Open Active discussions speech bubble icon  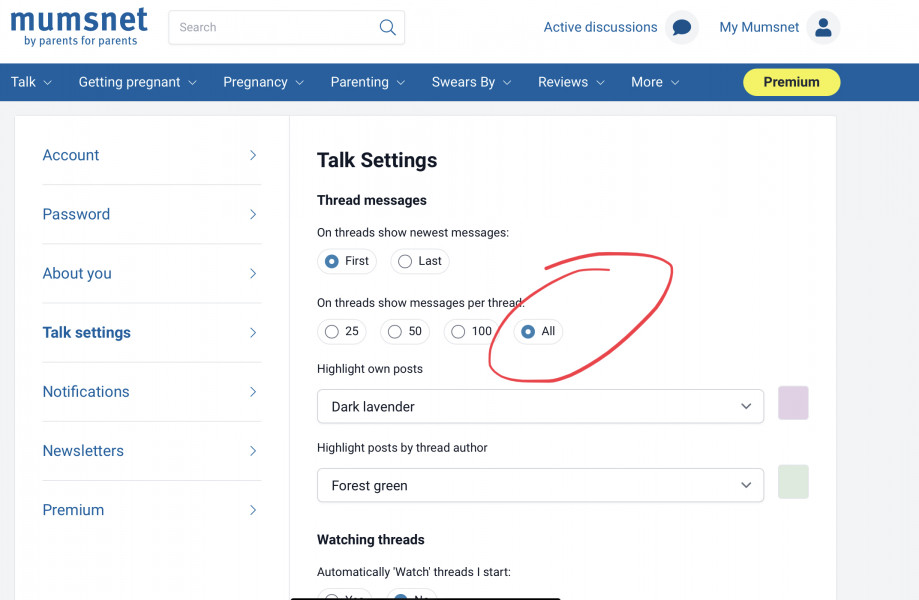click(682, 28)
